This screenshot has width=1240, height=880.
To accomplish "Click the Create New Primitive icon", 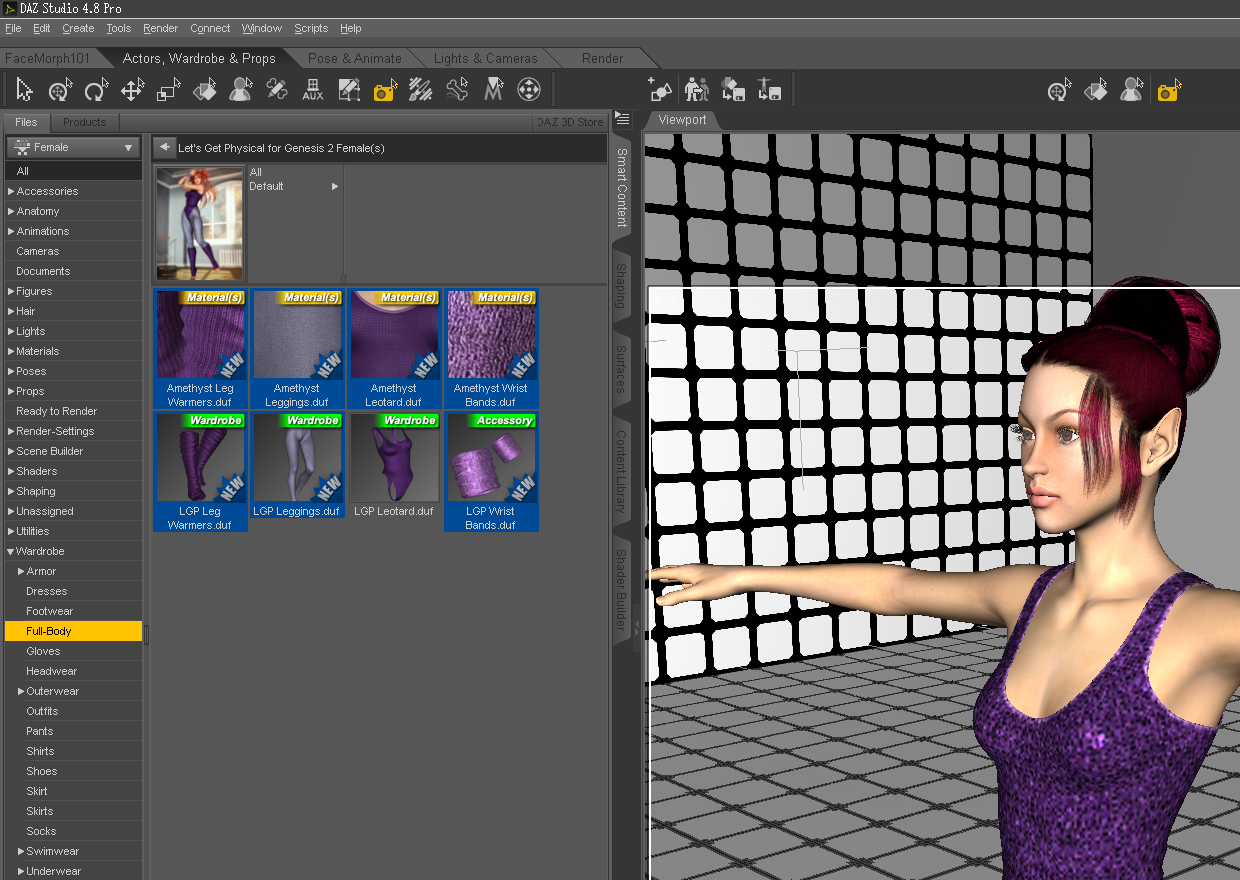I will coord(660,91).
